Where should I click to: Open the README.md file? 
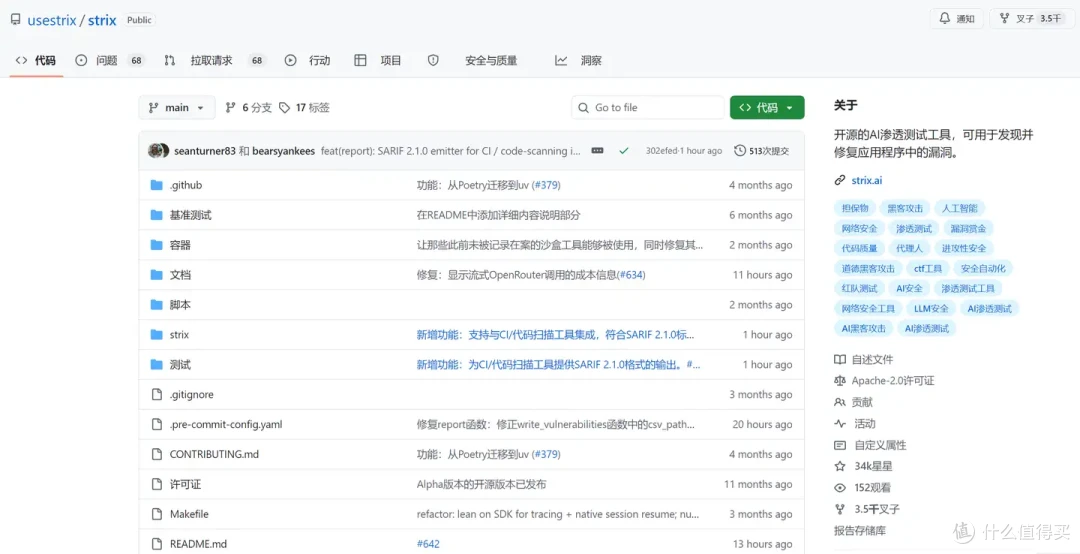tap(198, 544)
